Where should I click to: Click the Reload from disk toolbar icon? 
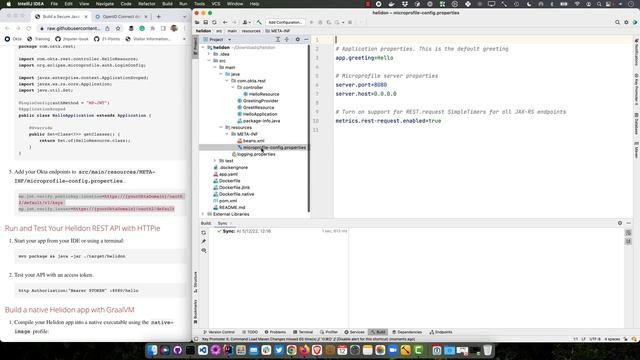pos(214,22)
